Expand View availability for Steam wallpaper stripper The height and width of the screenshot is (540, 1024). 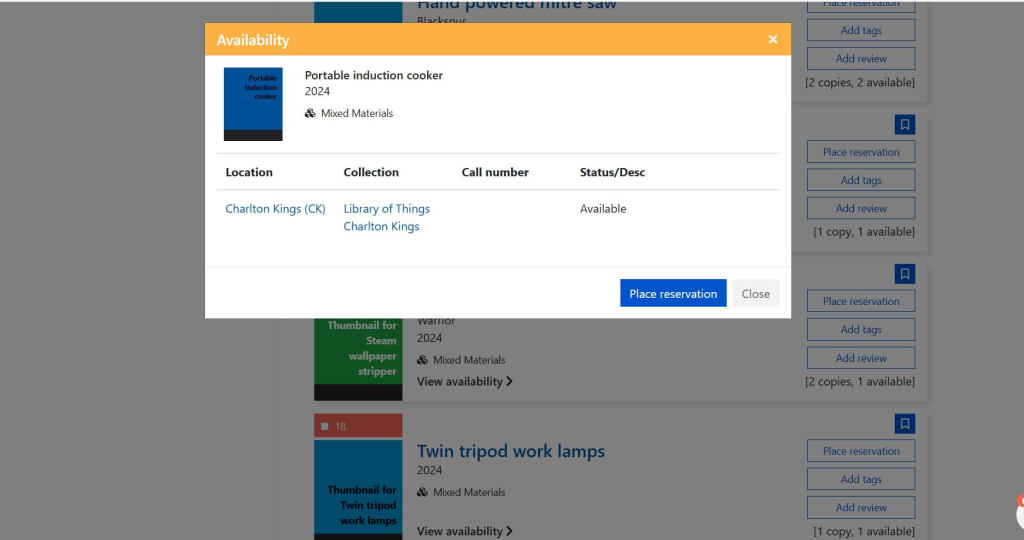464,382
